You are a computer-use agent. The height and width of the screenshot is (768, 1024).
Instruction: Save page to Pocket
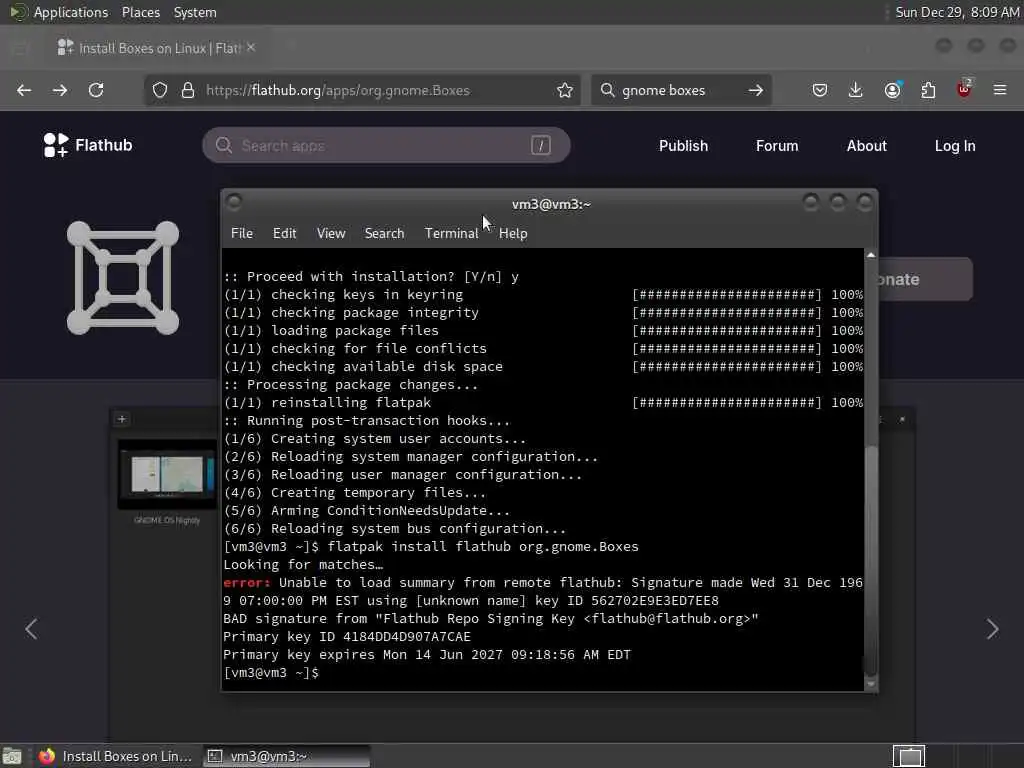coord(820,90)
